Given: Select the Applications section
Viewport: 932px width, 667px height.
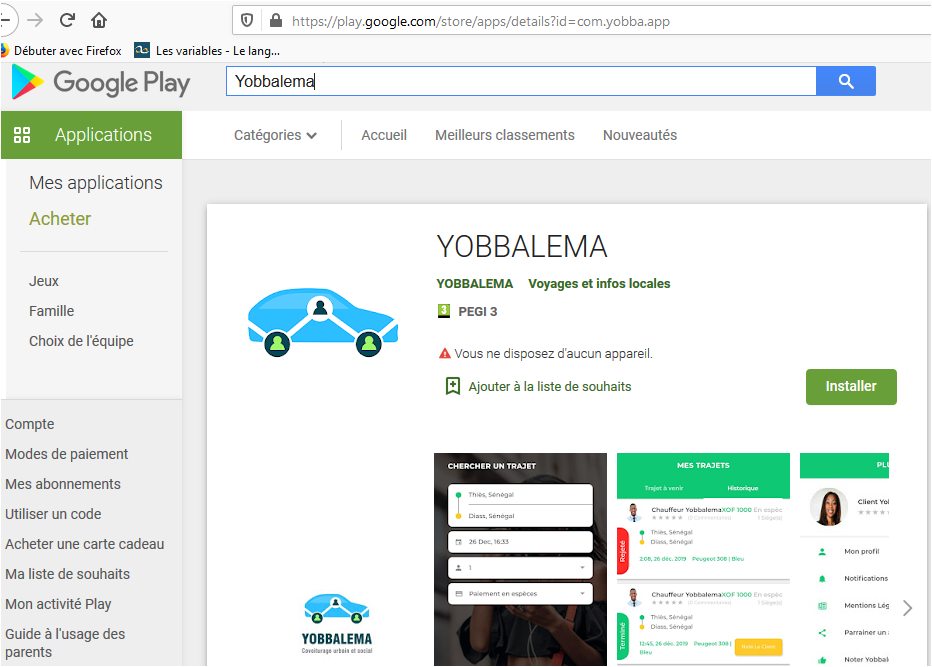Looking at the screenshot, I should coord(92,135).
